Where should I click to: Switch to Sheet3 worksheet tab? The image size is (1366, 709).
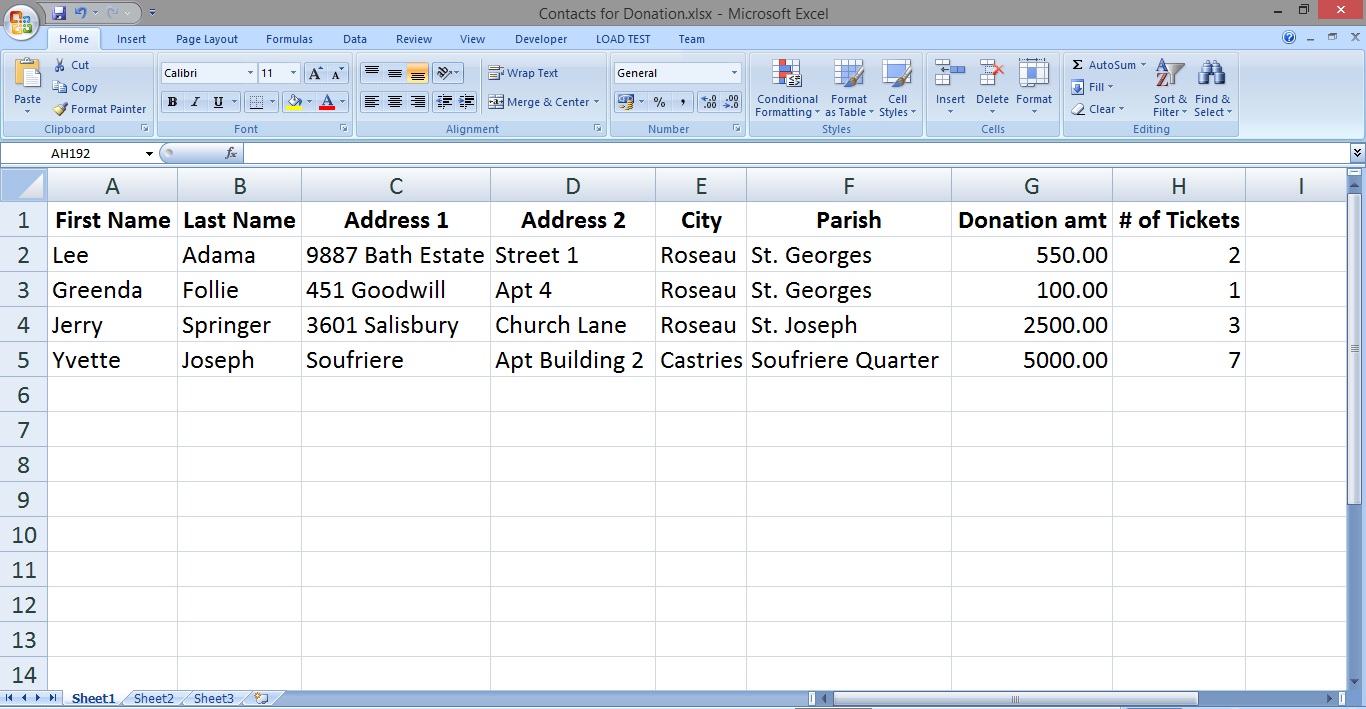(214, 699)
